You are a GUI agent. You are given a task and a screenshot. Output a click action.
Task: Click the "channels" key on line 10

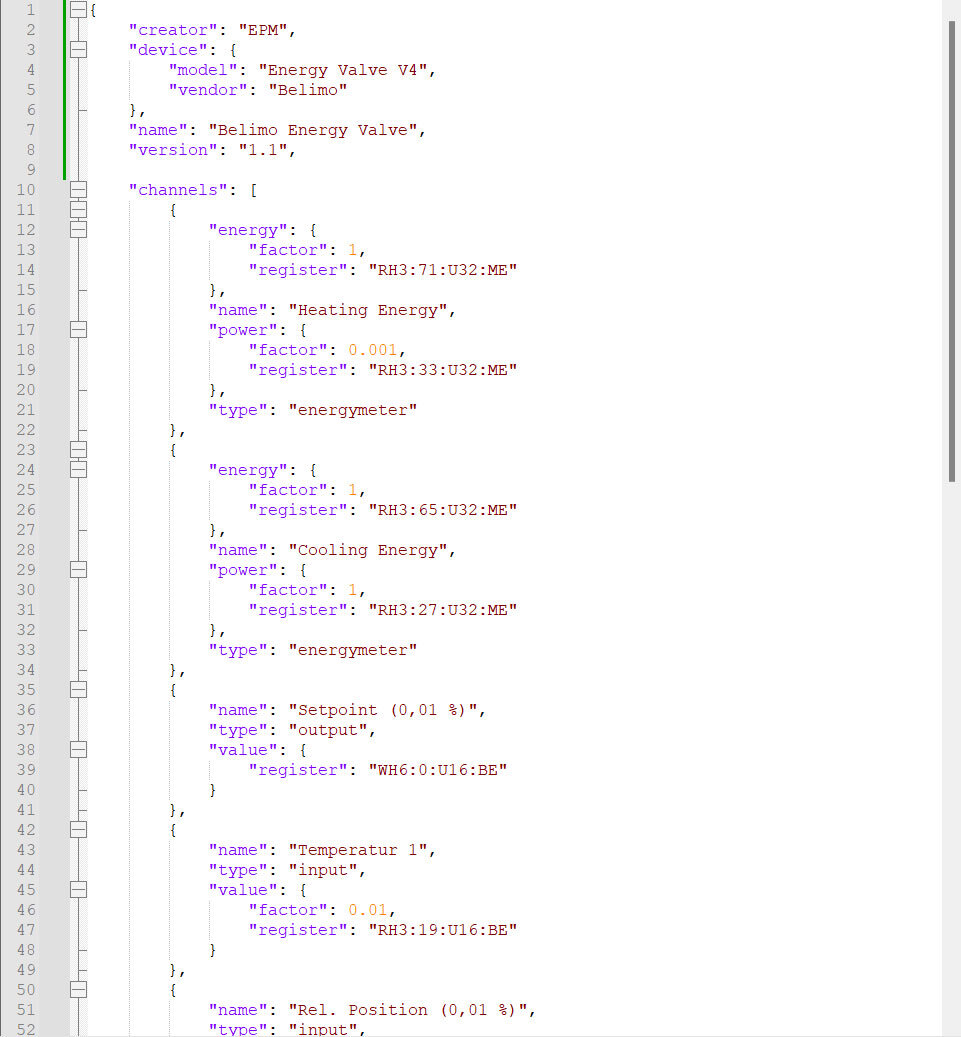[x=178, y=190]
